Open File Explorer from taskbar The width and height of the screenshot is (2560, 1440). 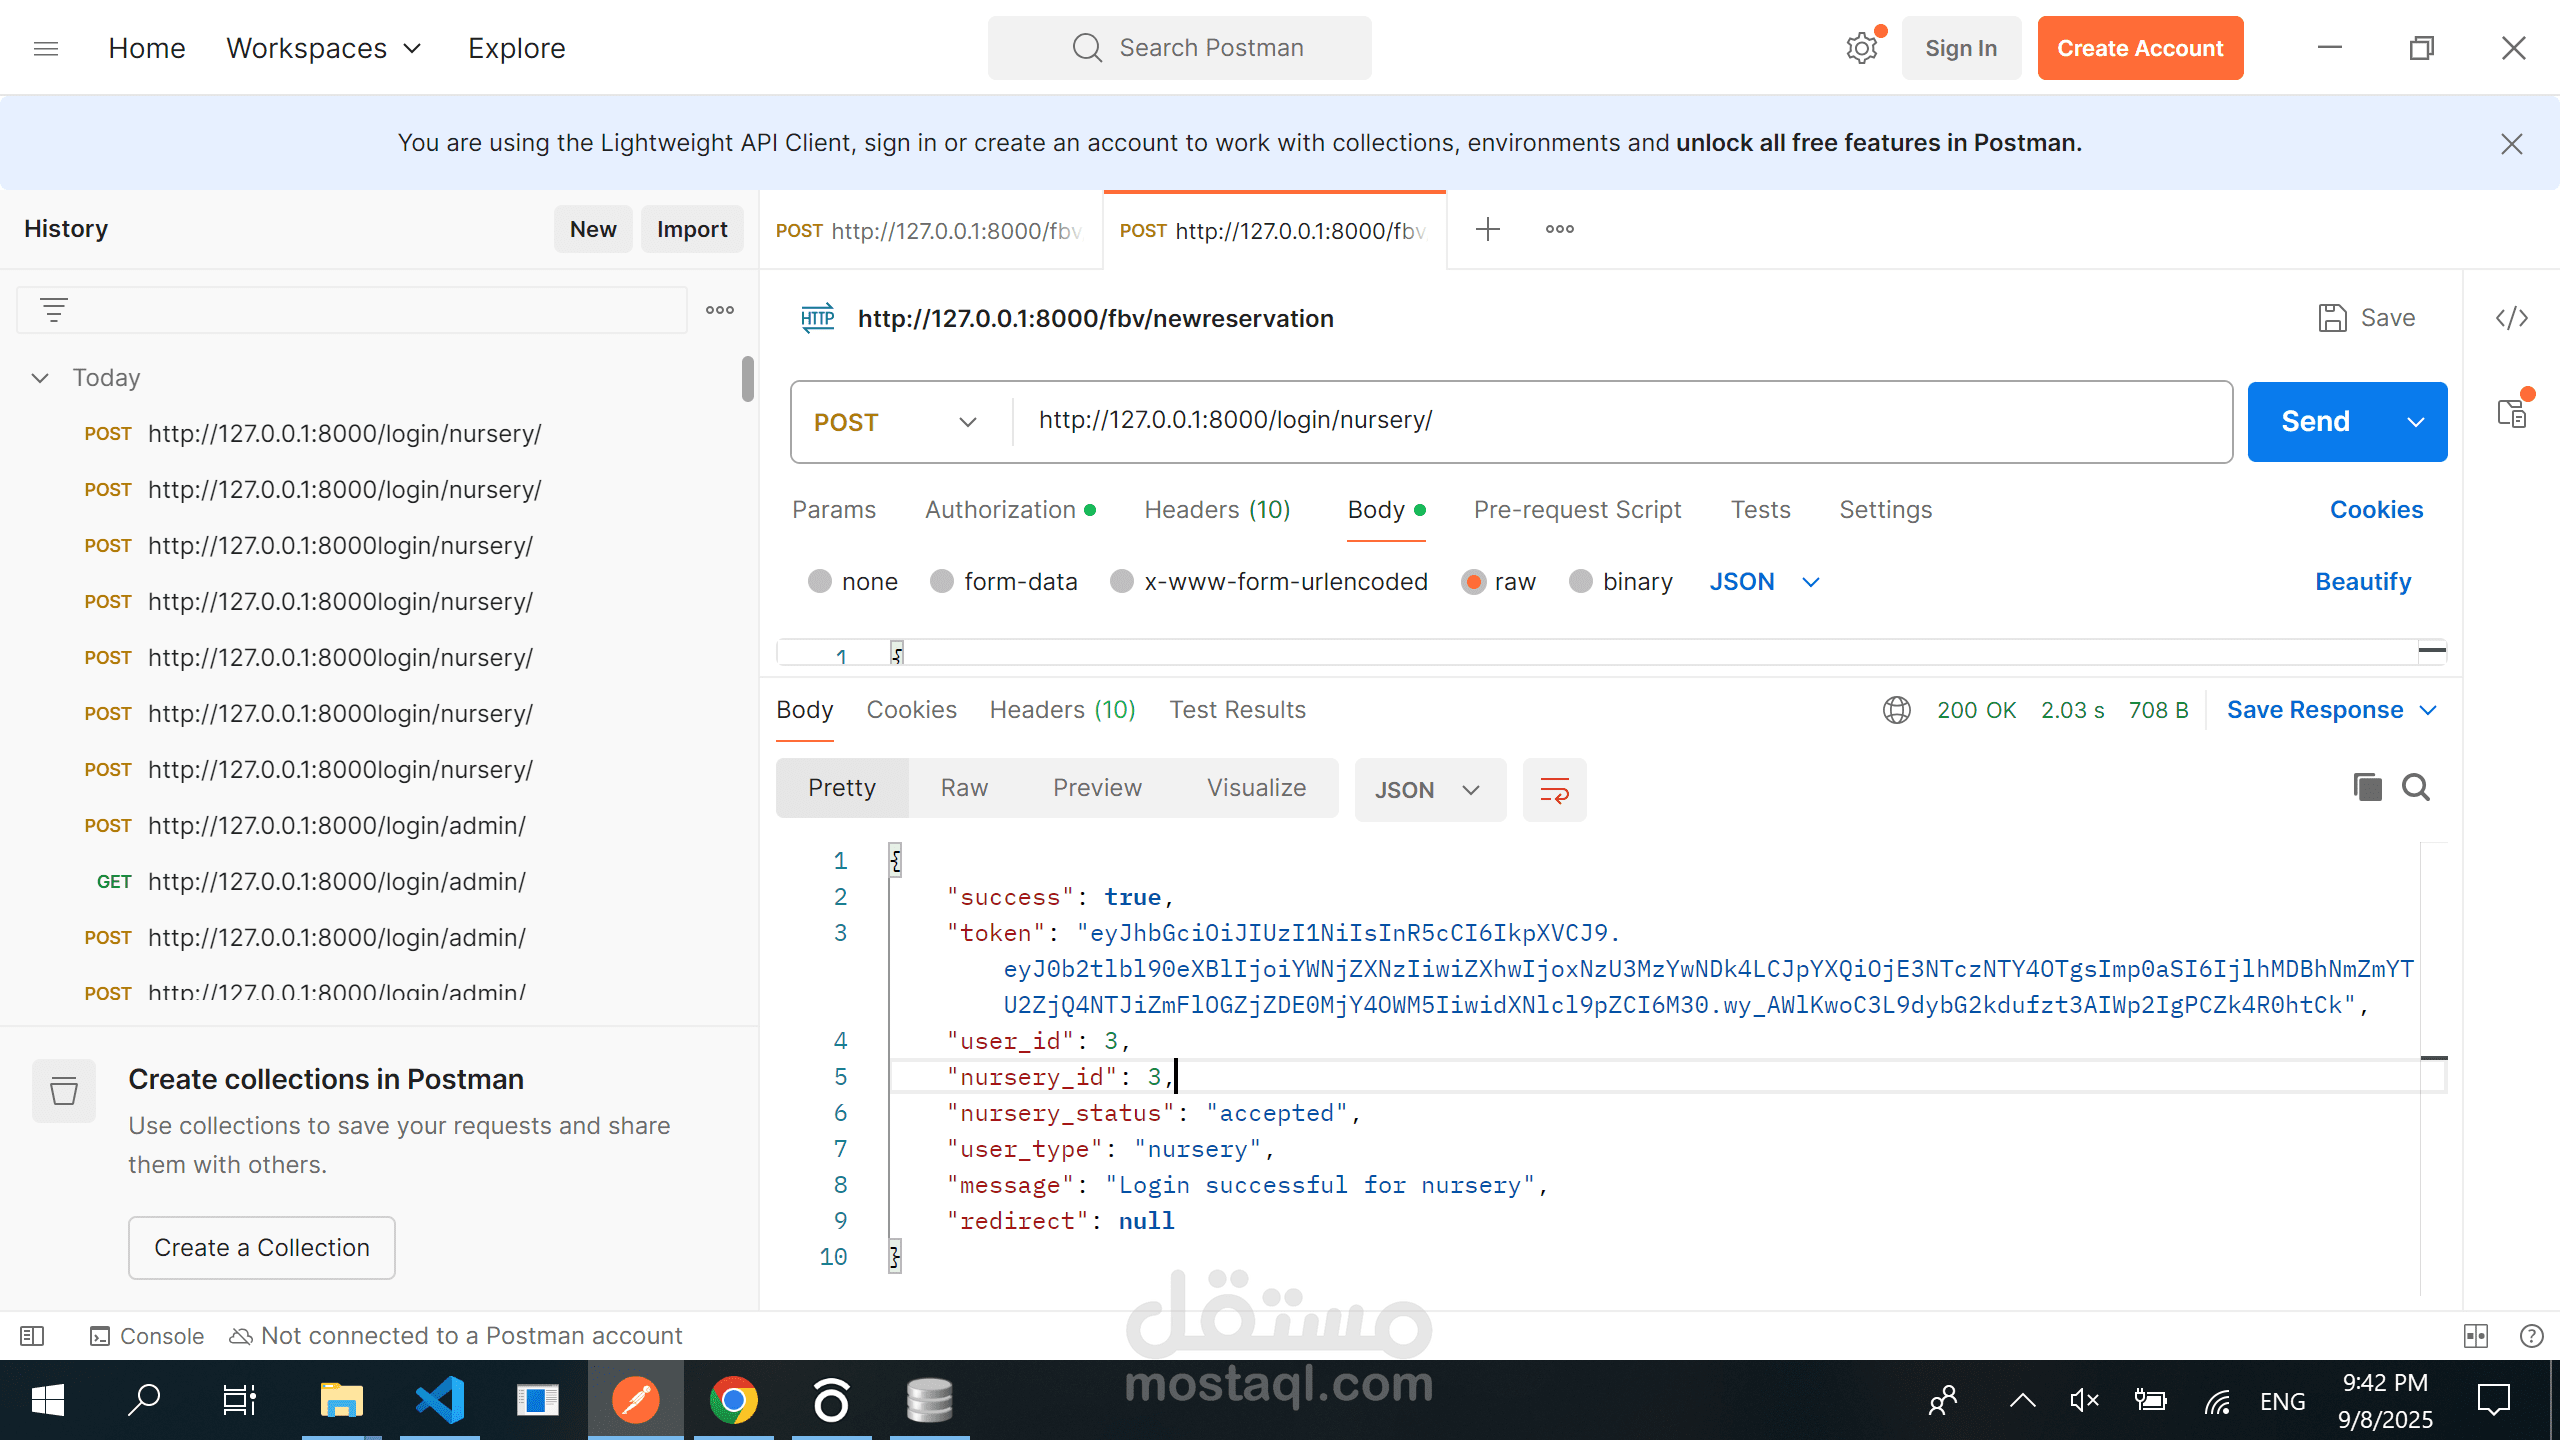tap(341, 1400)
